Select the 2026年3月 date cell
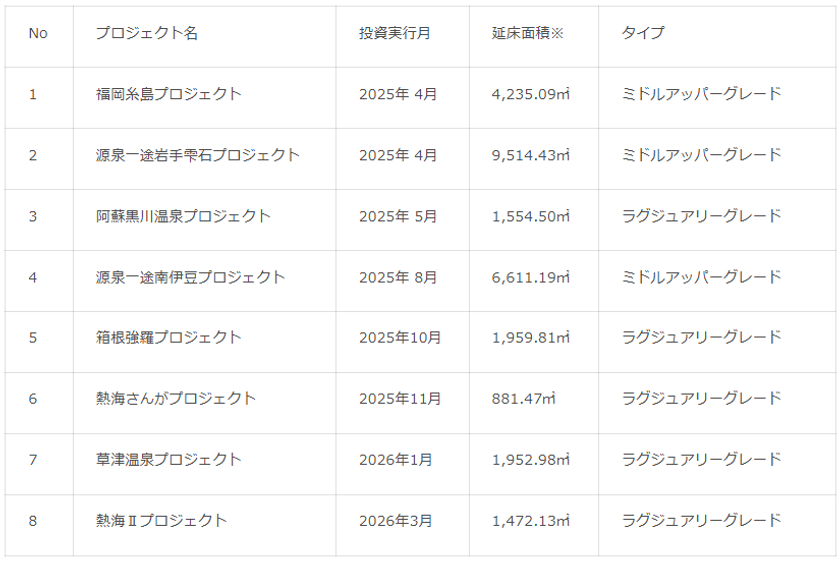The height and width of the screenshot is (562, 840). [x=396, y=520]
